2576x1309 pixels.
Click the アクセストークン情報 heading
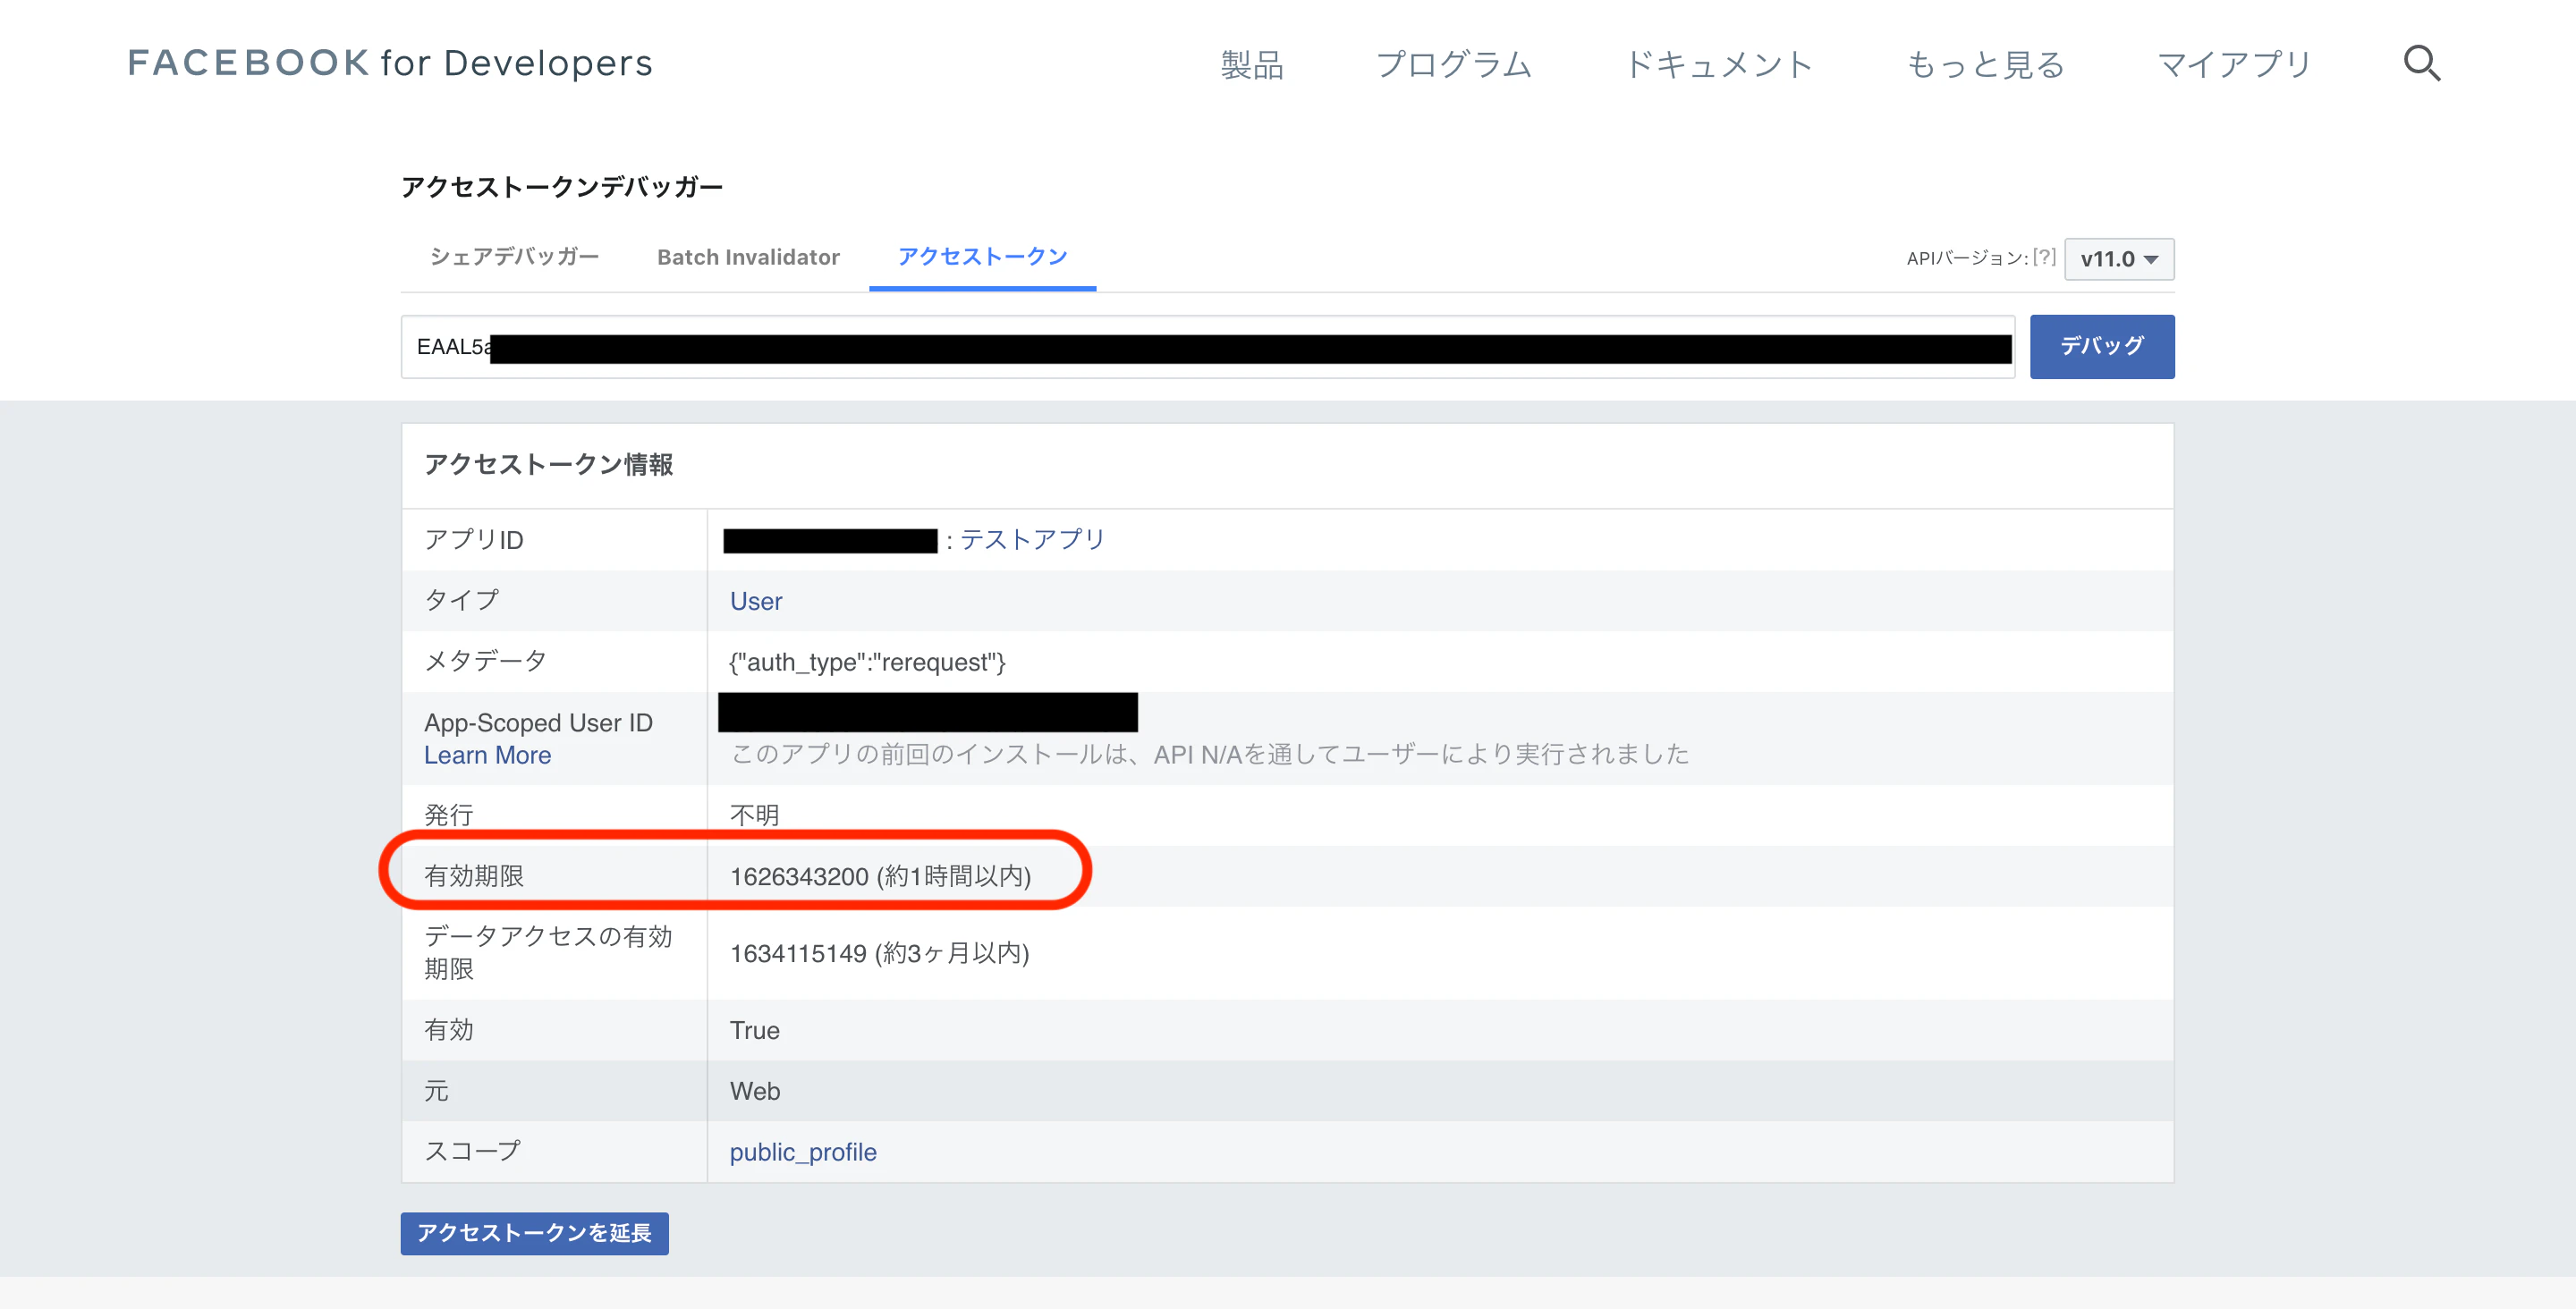548,464
